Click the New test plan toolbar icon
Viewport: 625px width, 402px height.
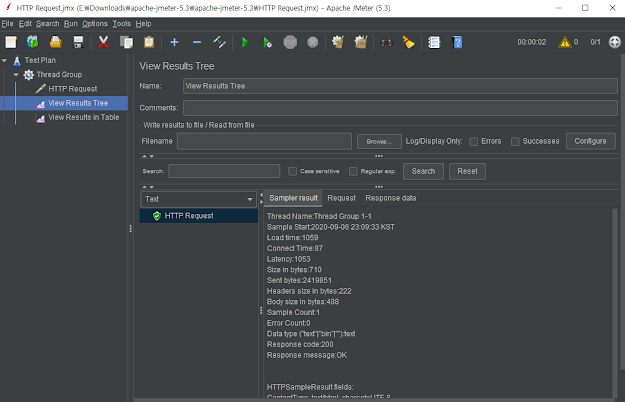[11, 42]
